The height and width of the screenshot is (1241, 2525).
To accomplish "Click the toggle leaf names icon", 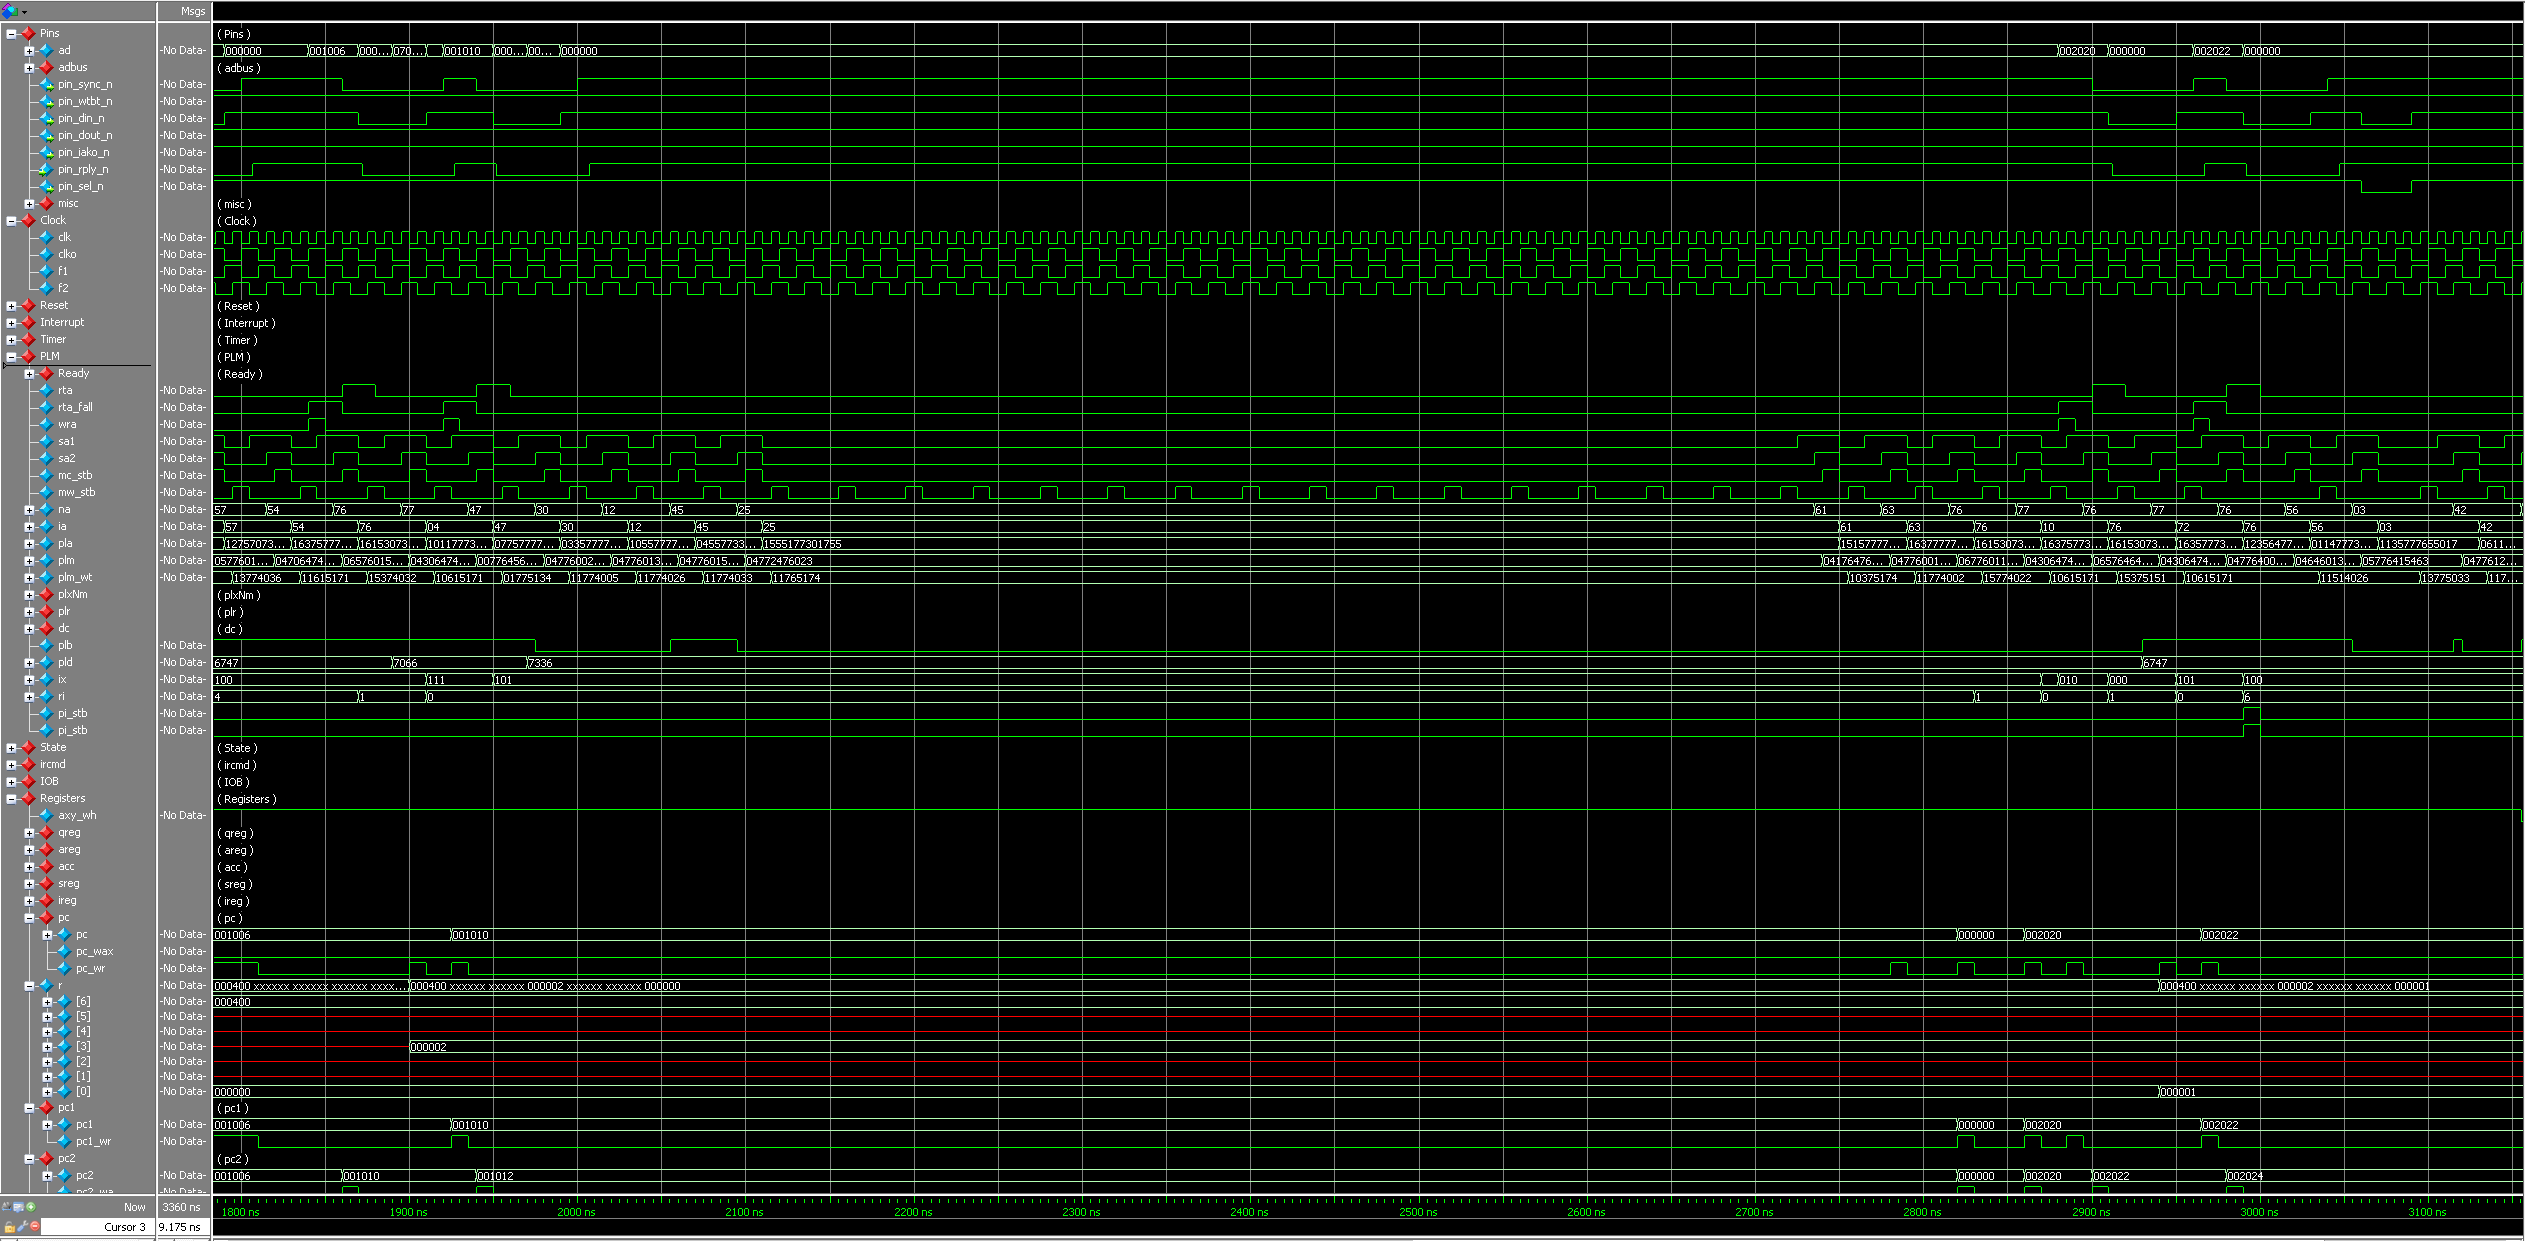I will 7,1207.
